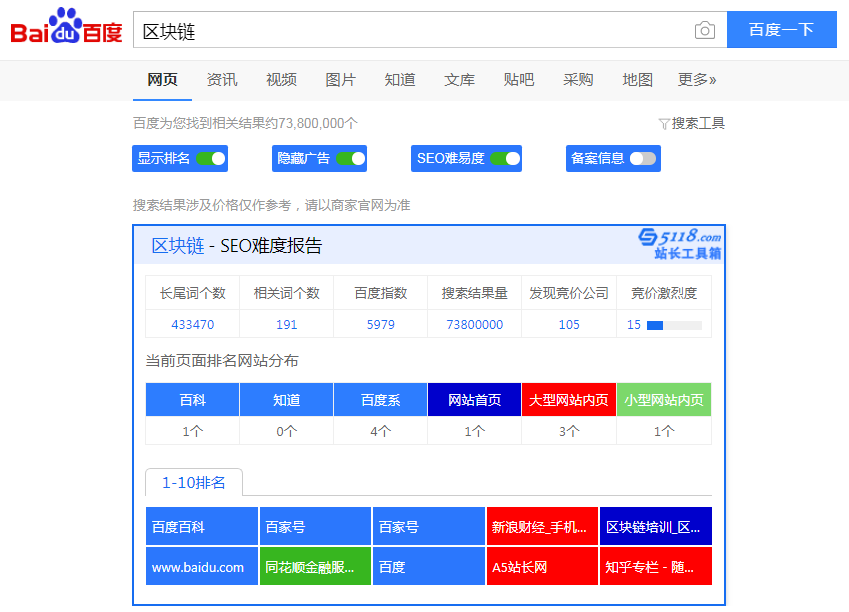The image size is (849, 612).
Task: Open the 视频 tab
Action: [282, 80]
